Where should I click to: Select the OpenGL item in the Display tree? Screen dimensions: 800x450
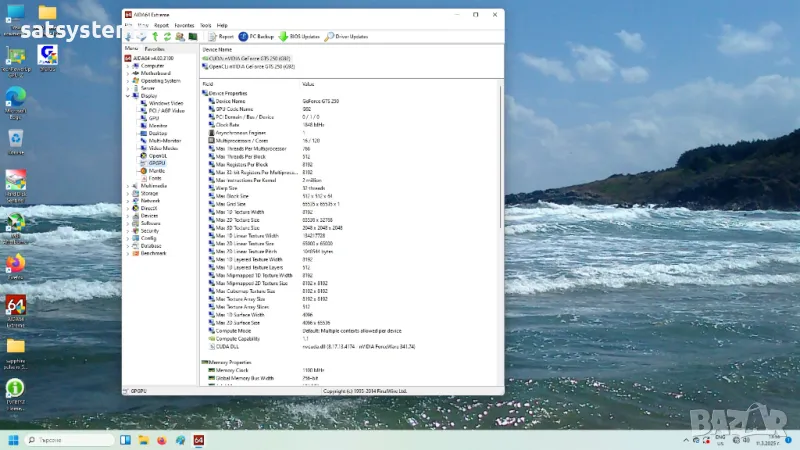point(157,155)
